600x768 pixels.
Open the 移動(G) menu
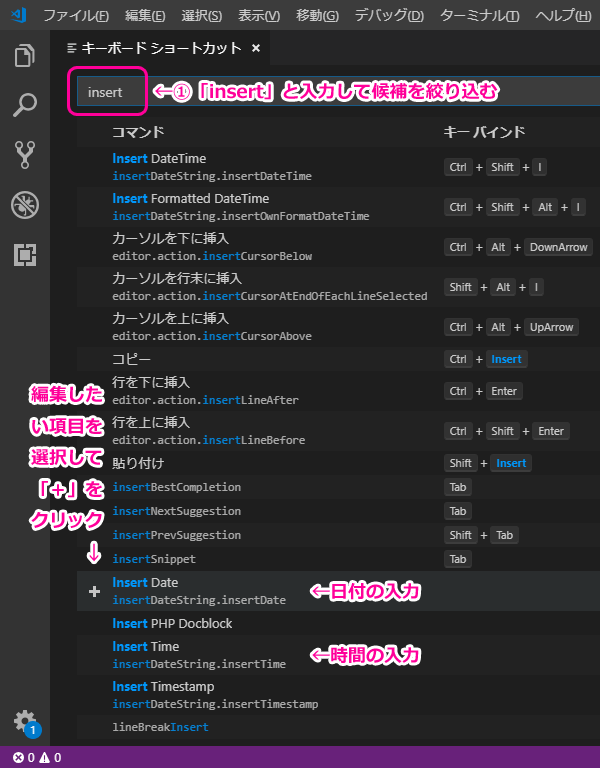pos(317,16)
